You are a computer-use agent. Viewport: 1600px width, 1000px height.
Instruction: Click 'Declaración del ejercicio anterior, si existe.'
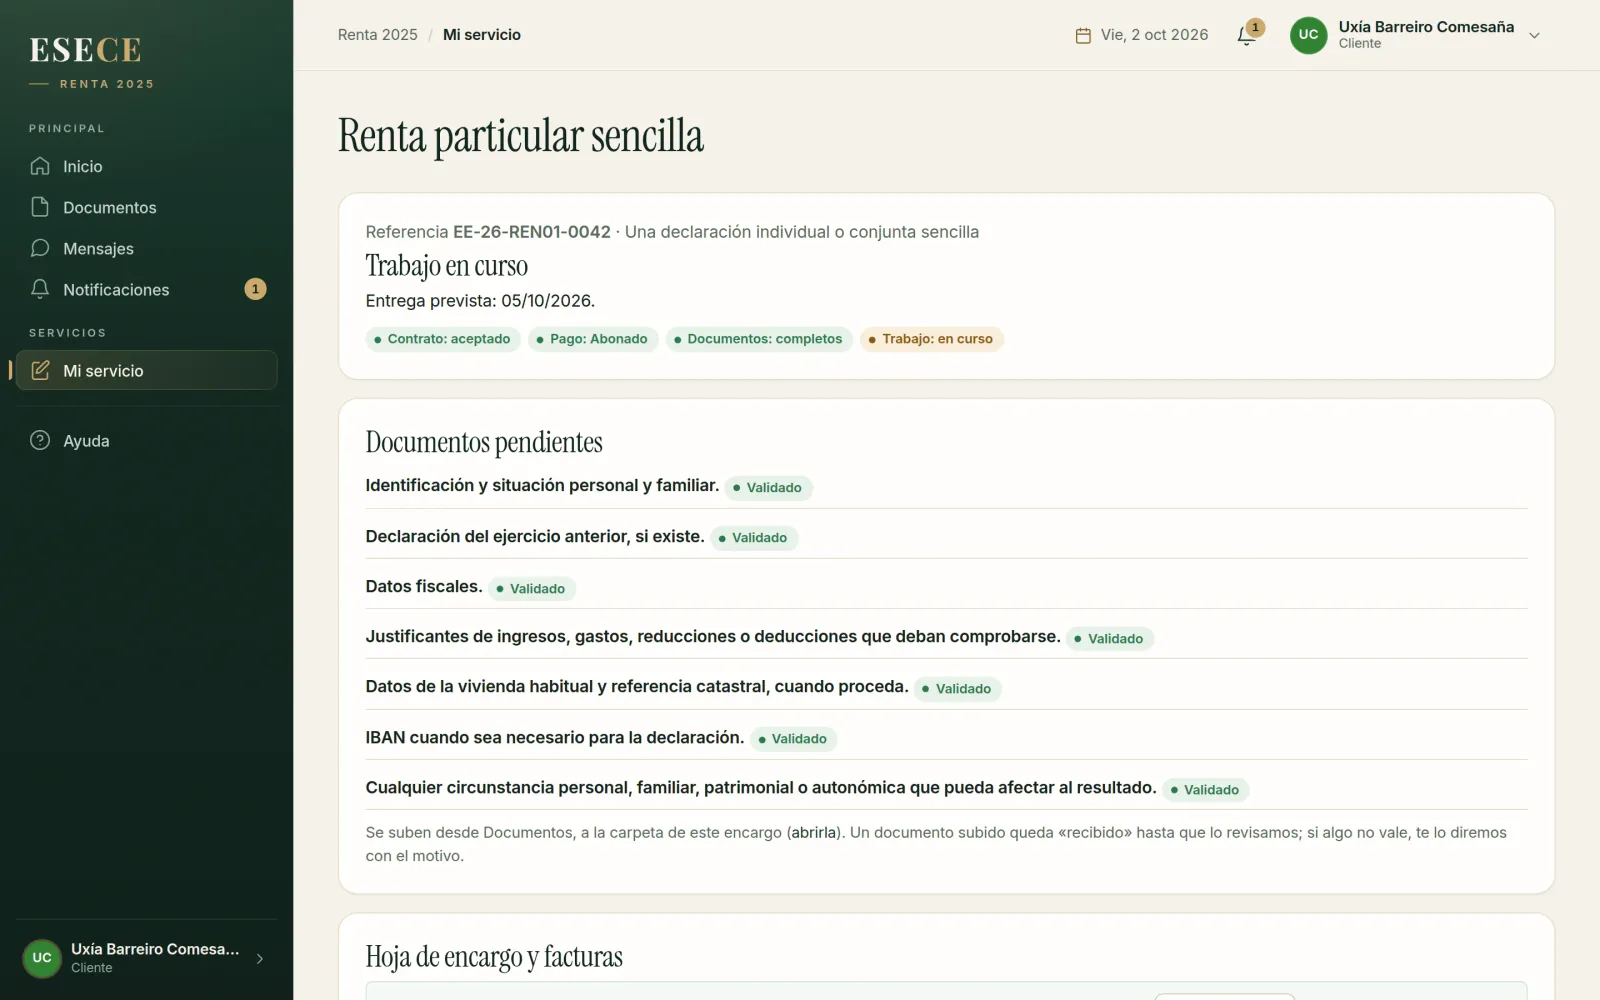(x=535, y=537)
